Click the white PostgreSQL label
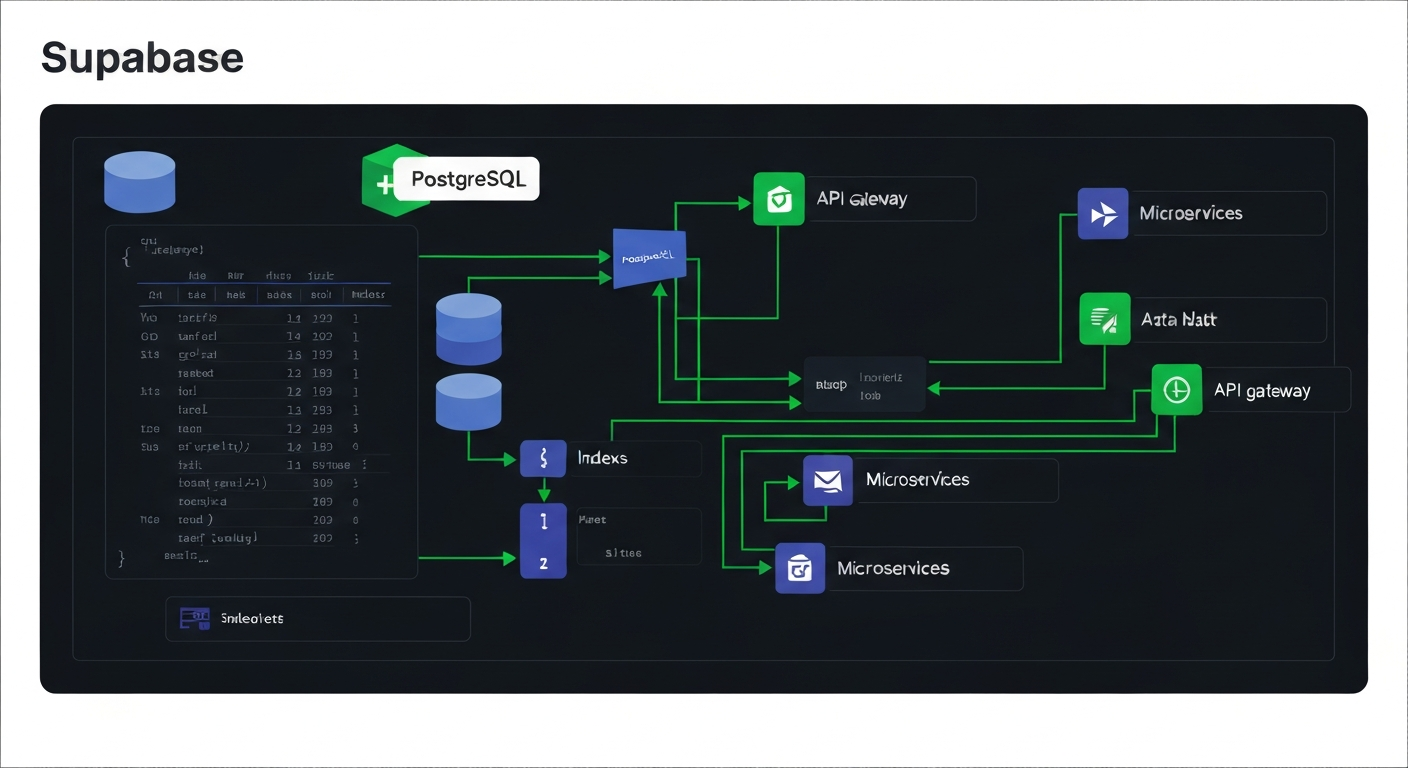The width and height of the screenshot is (1408, 768). click(x=467, y=179)
